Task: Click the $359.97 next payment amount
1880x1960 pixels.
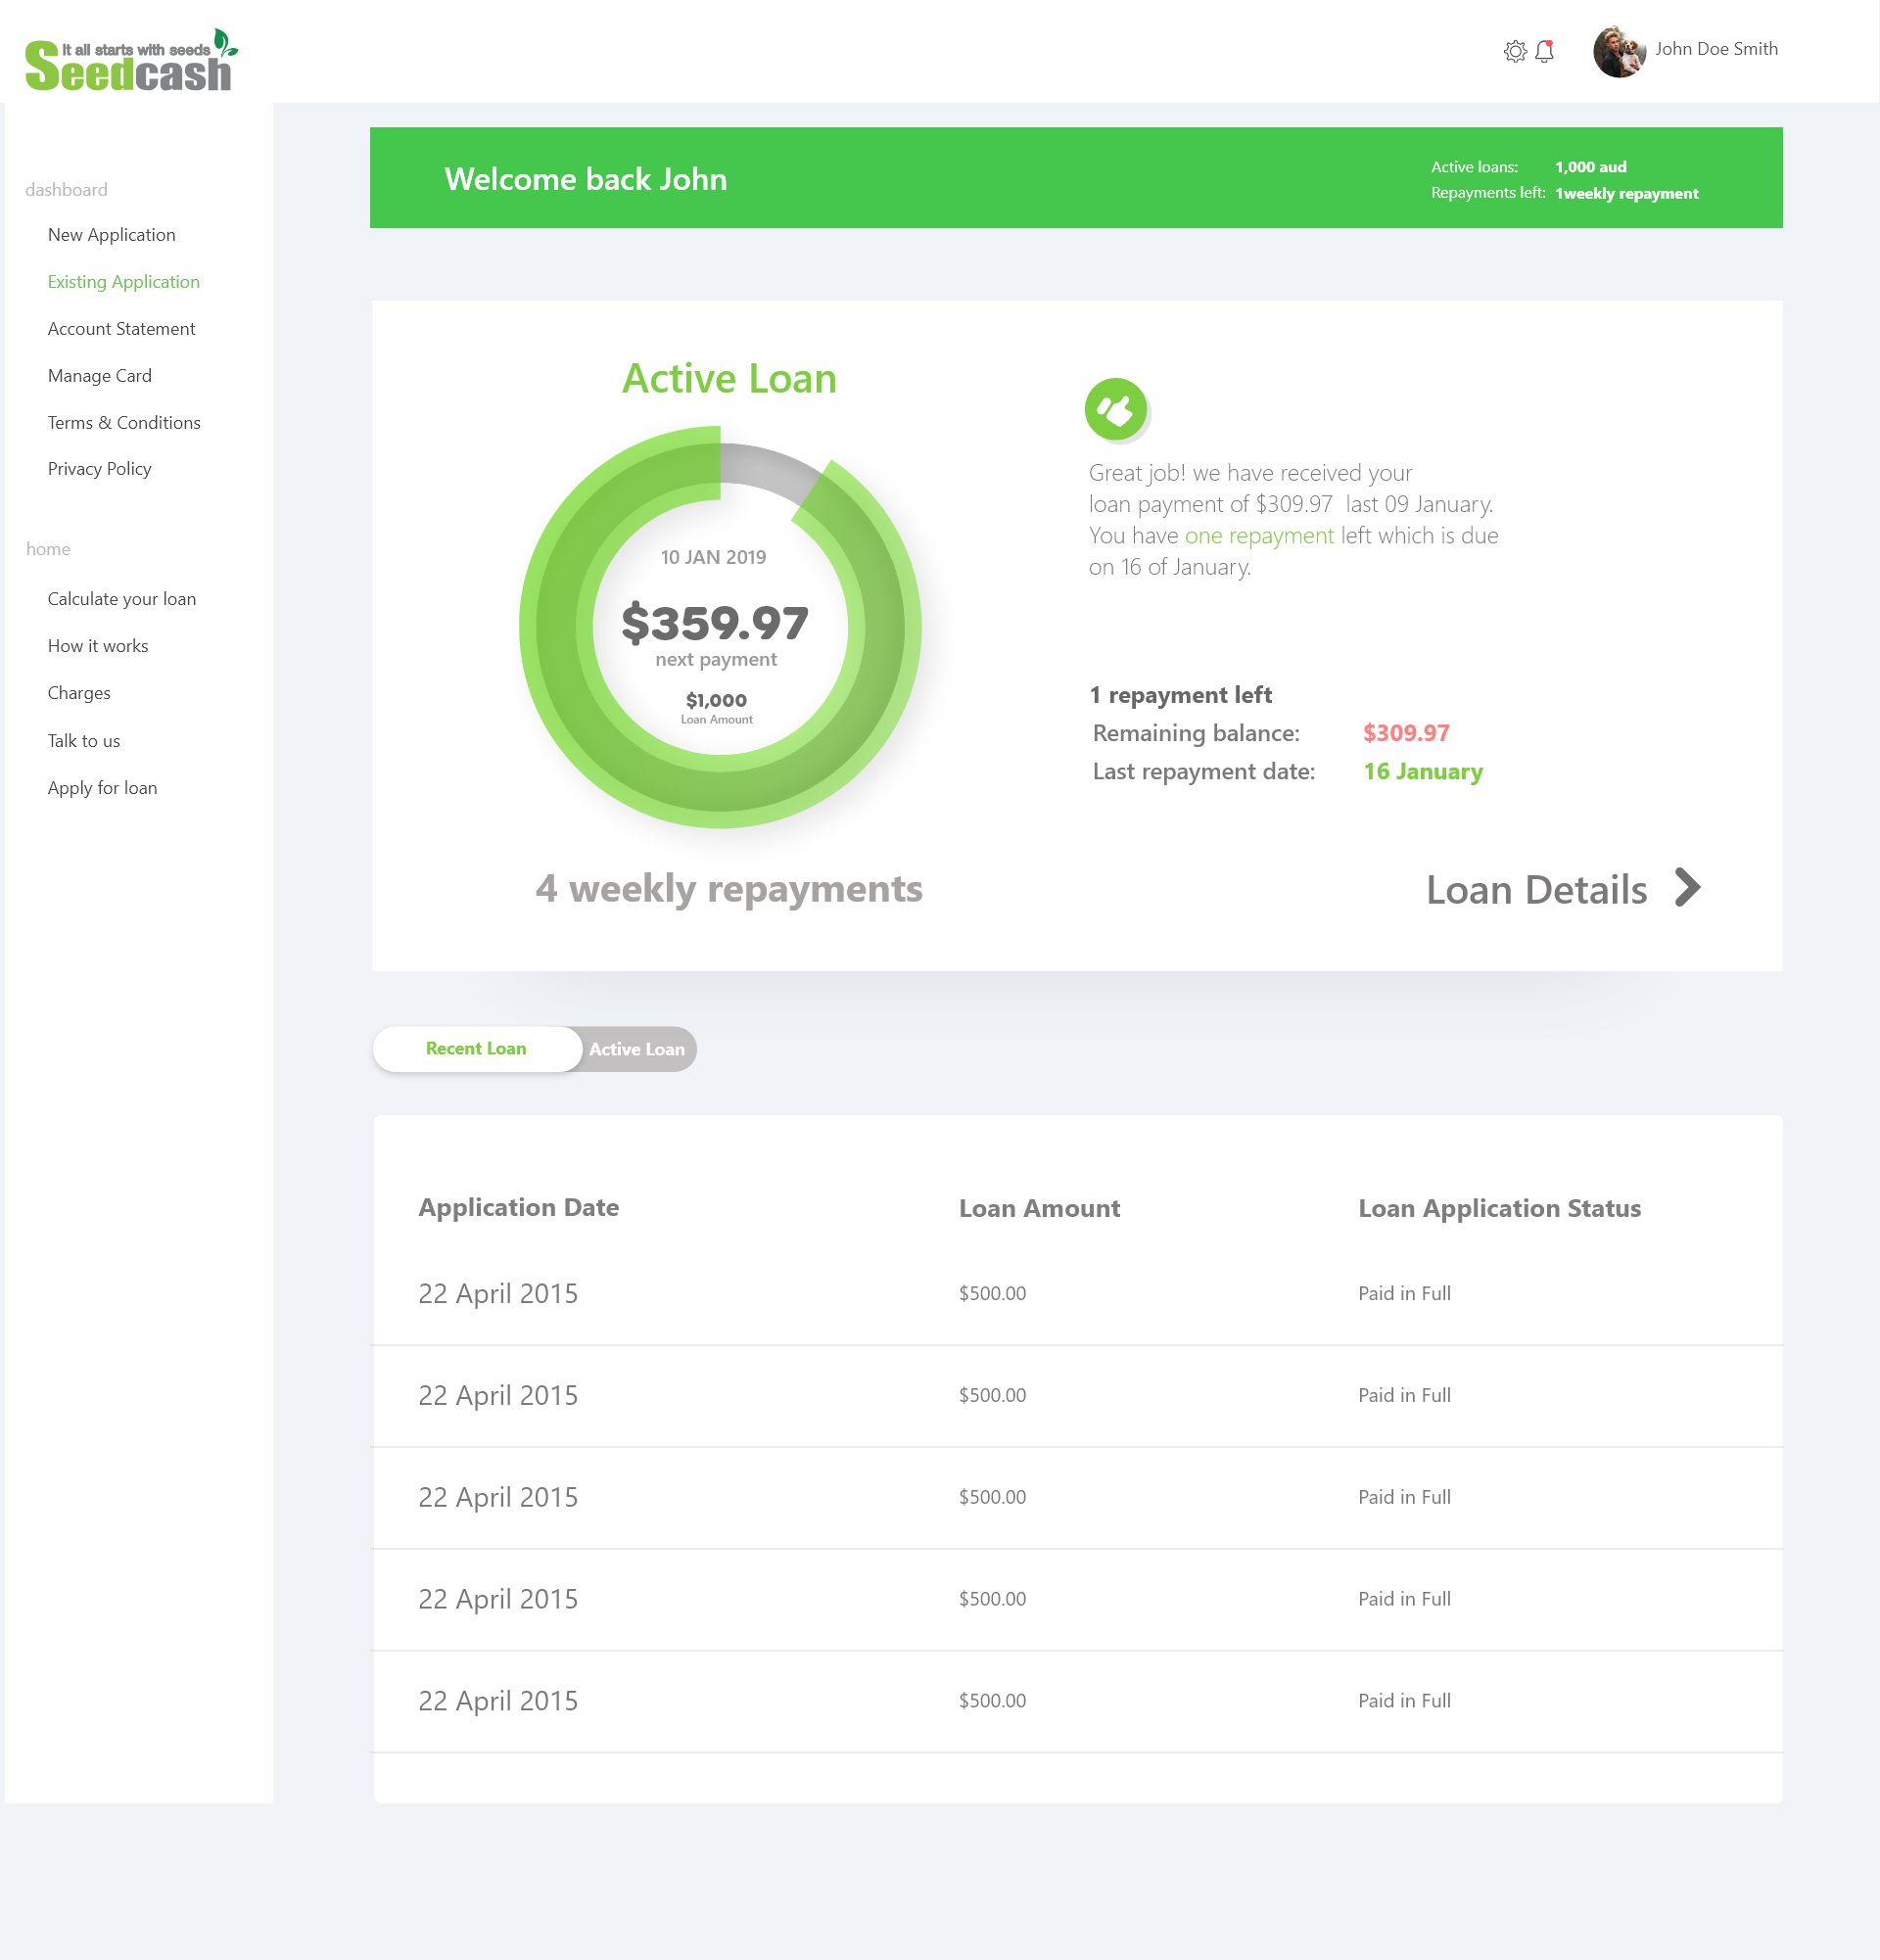Action: [715, 623]
